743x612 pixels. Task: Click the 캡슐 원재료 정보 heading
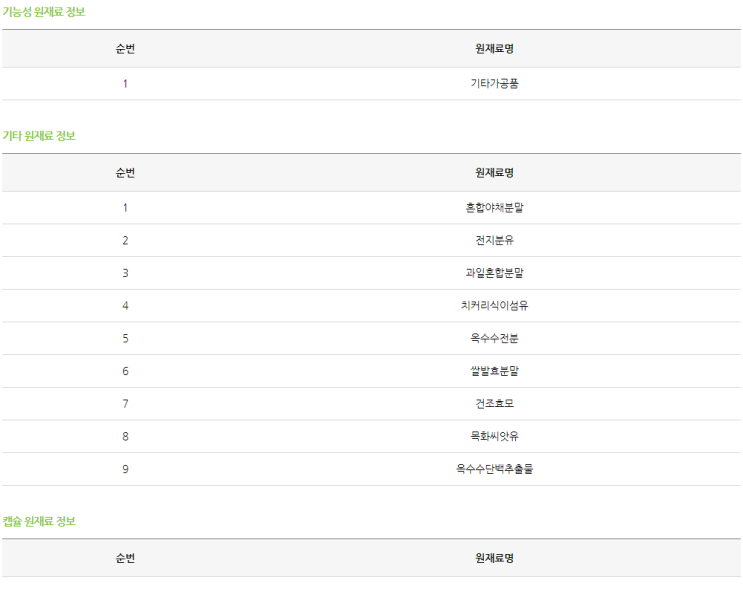[39, 522]
